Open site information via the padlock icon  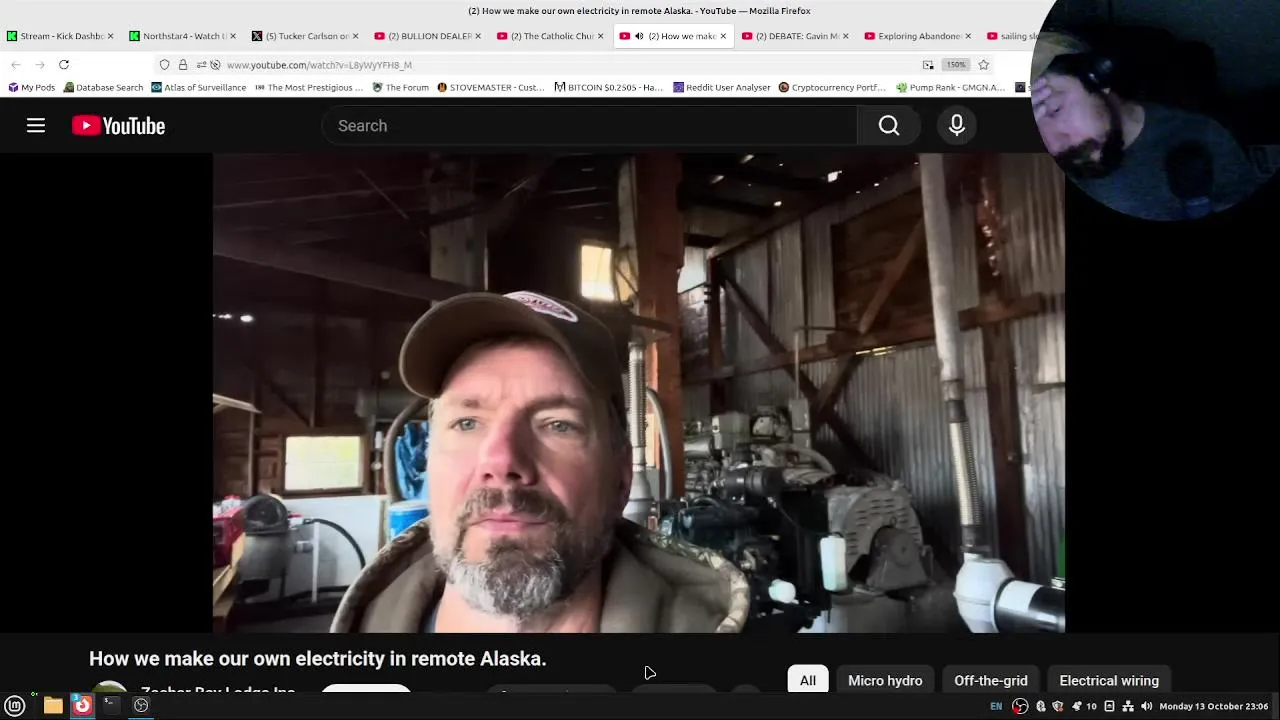[x=183, y=65]
